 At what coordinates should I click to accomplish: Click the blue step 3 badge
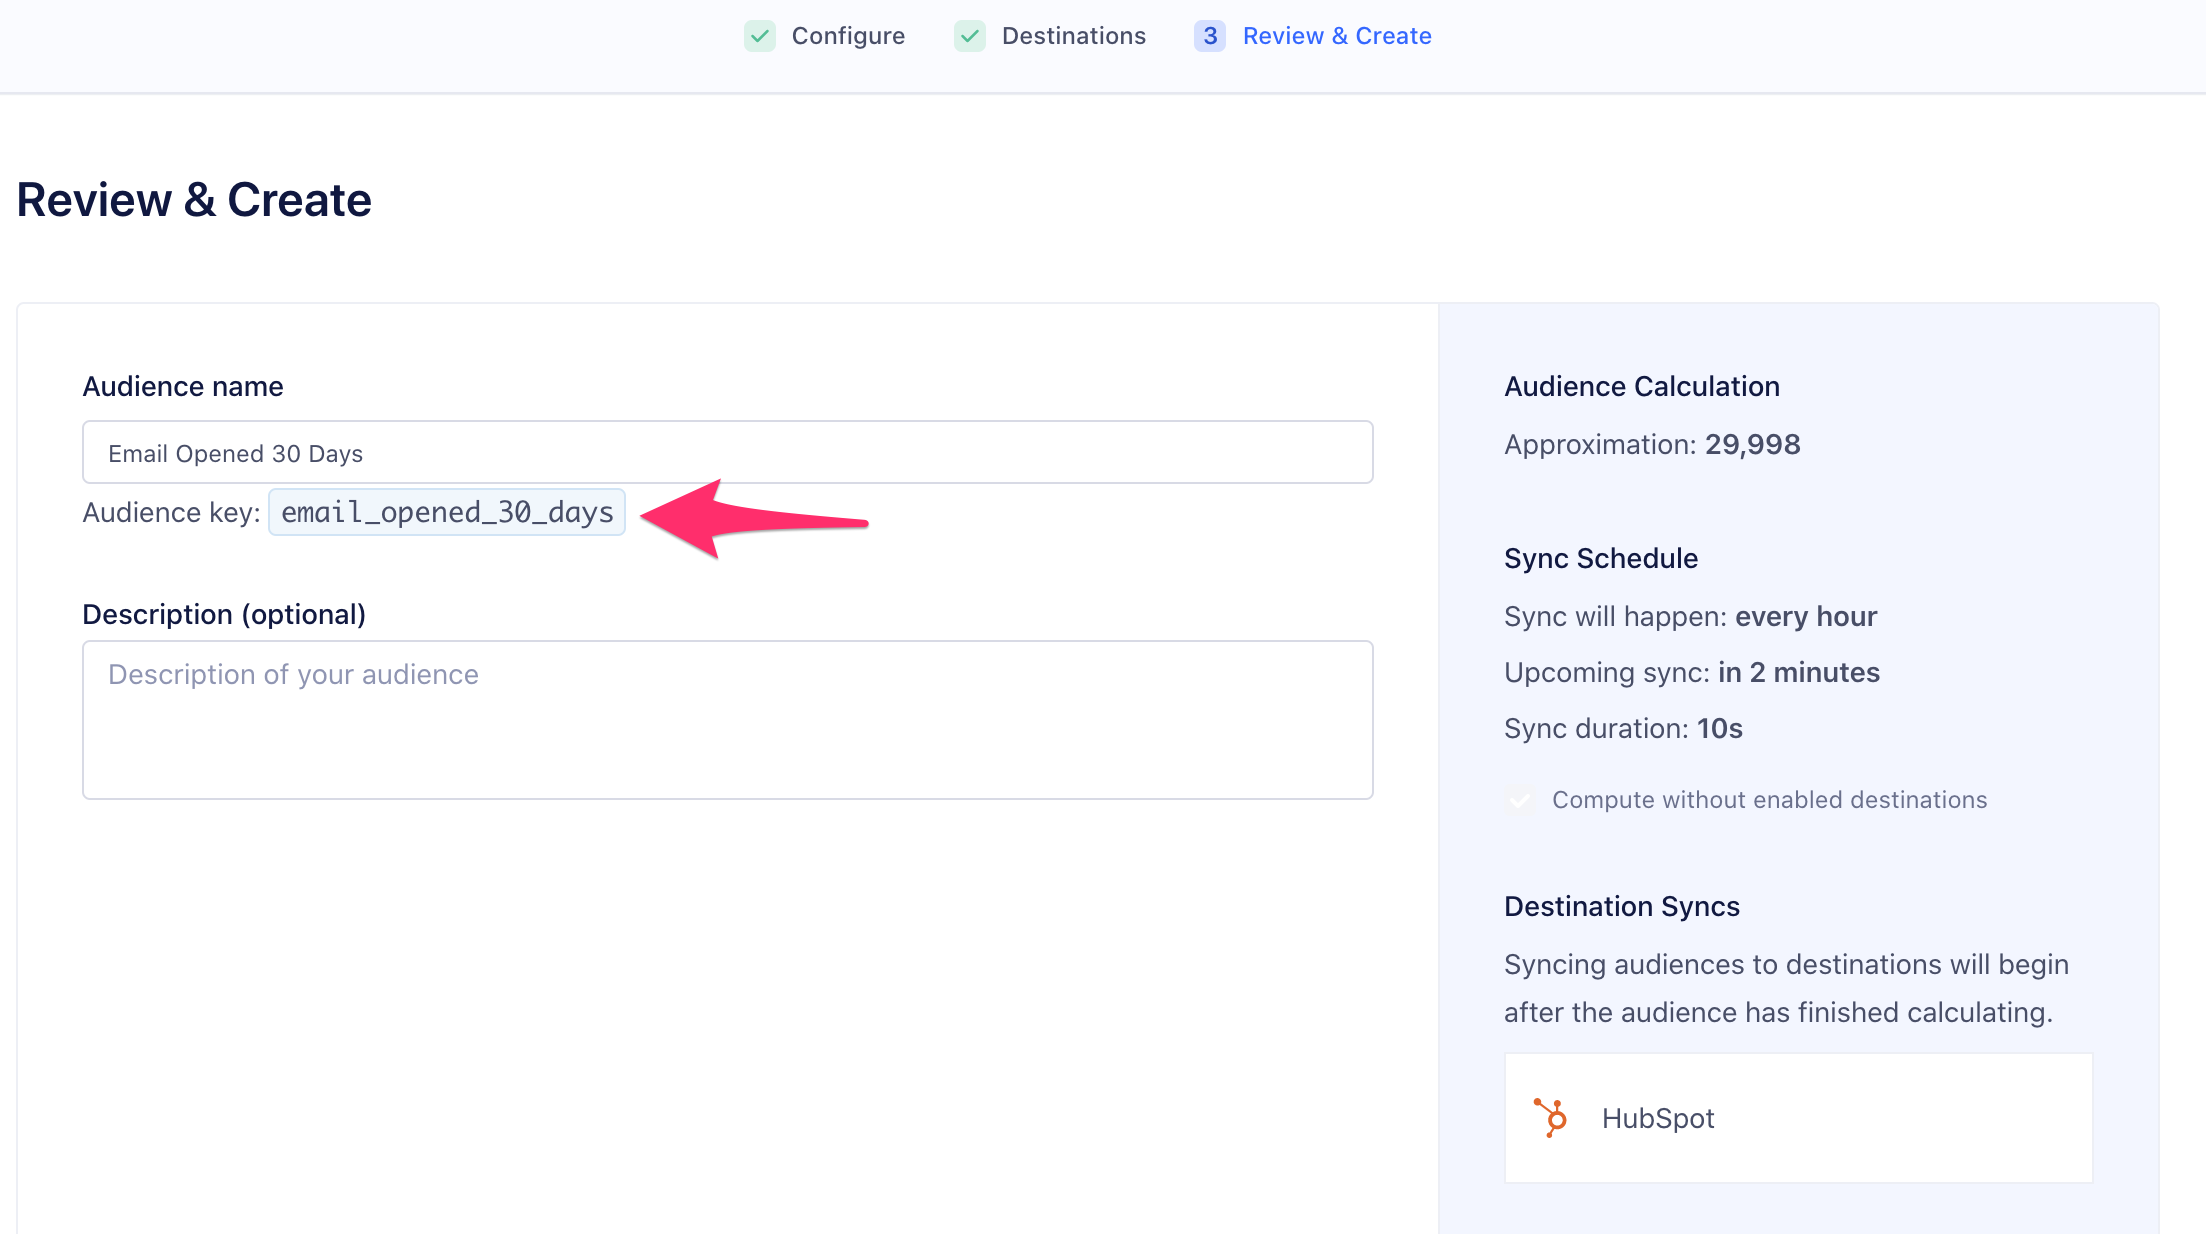coord(1210,35)
